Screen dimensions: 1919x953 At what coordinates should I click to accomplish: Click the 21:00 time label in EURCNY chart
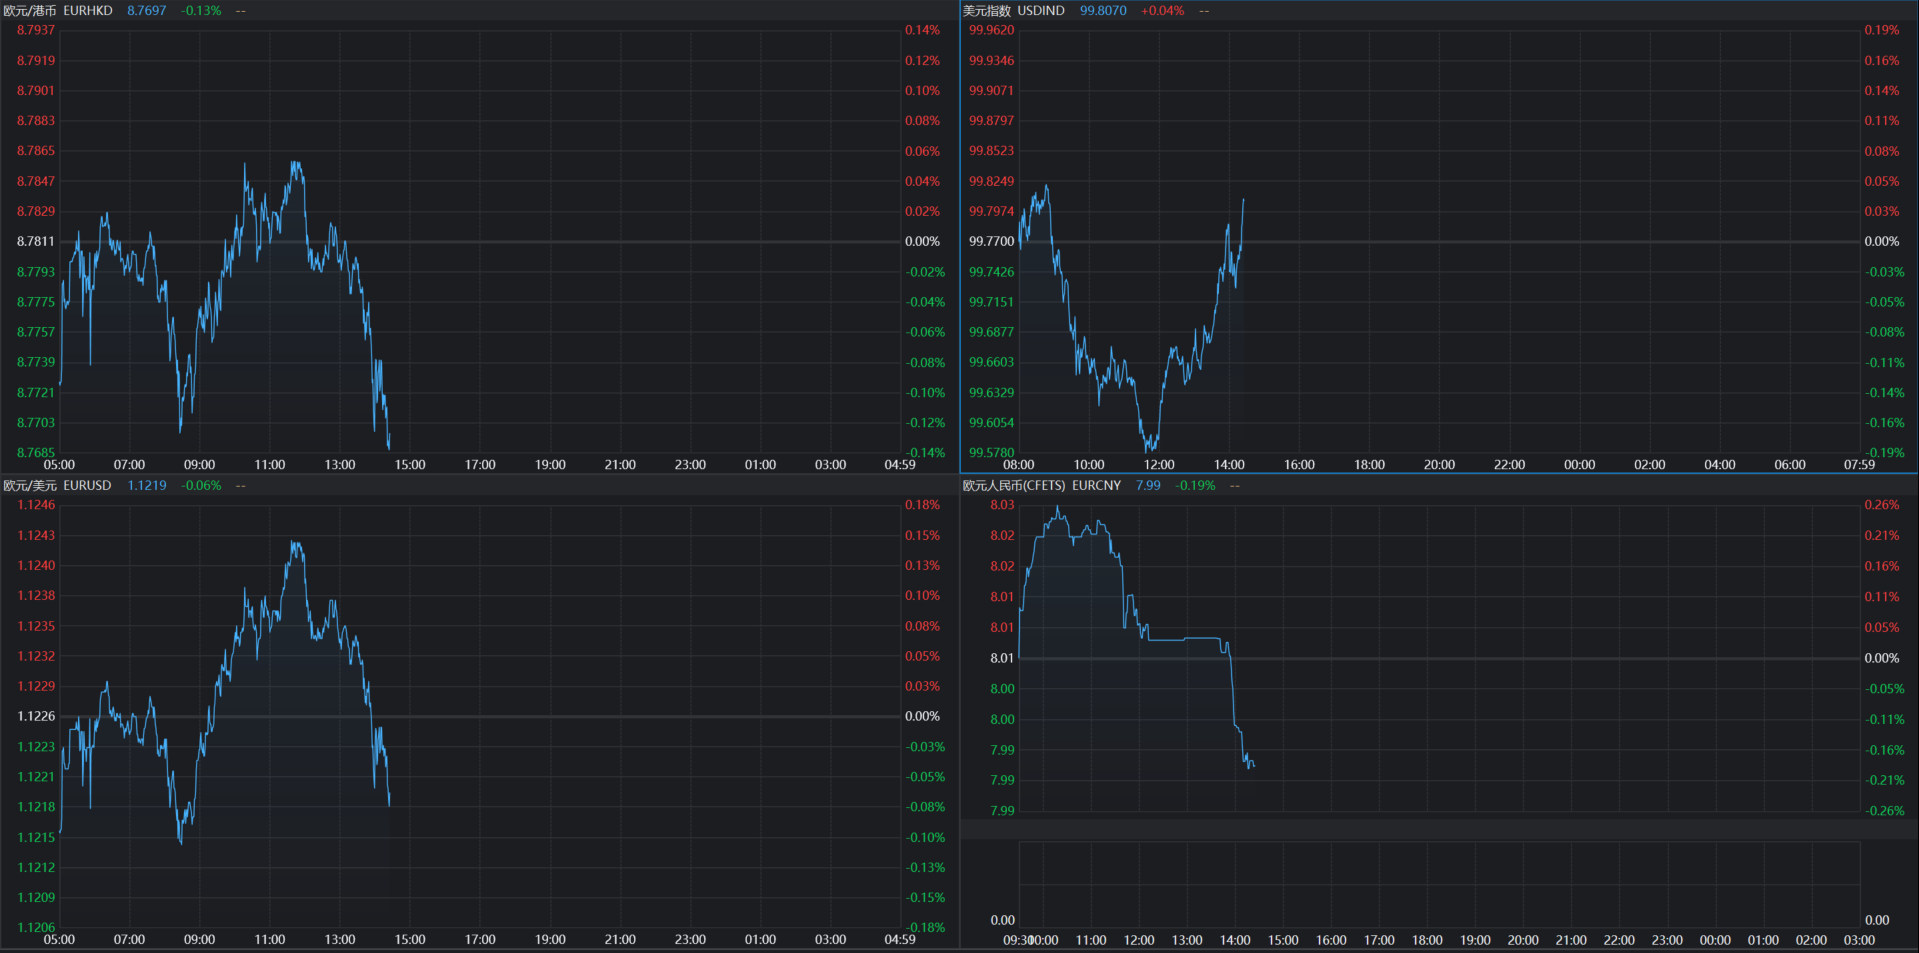pos(1571,940)
